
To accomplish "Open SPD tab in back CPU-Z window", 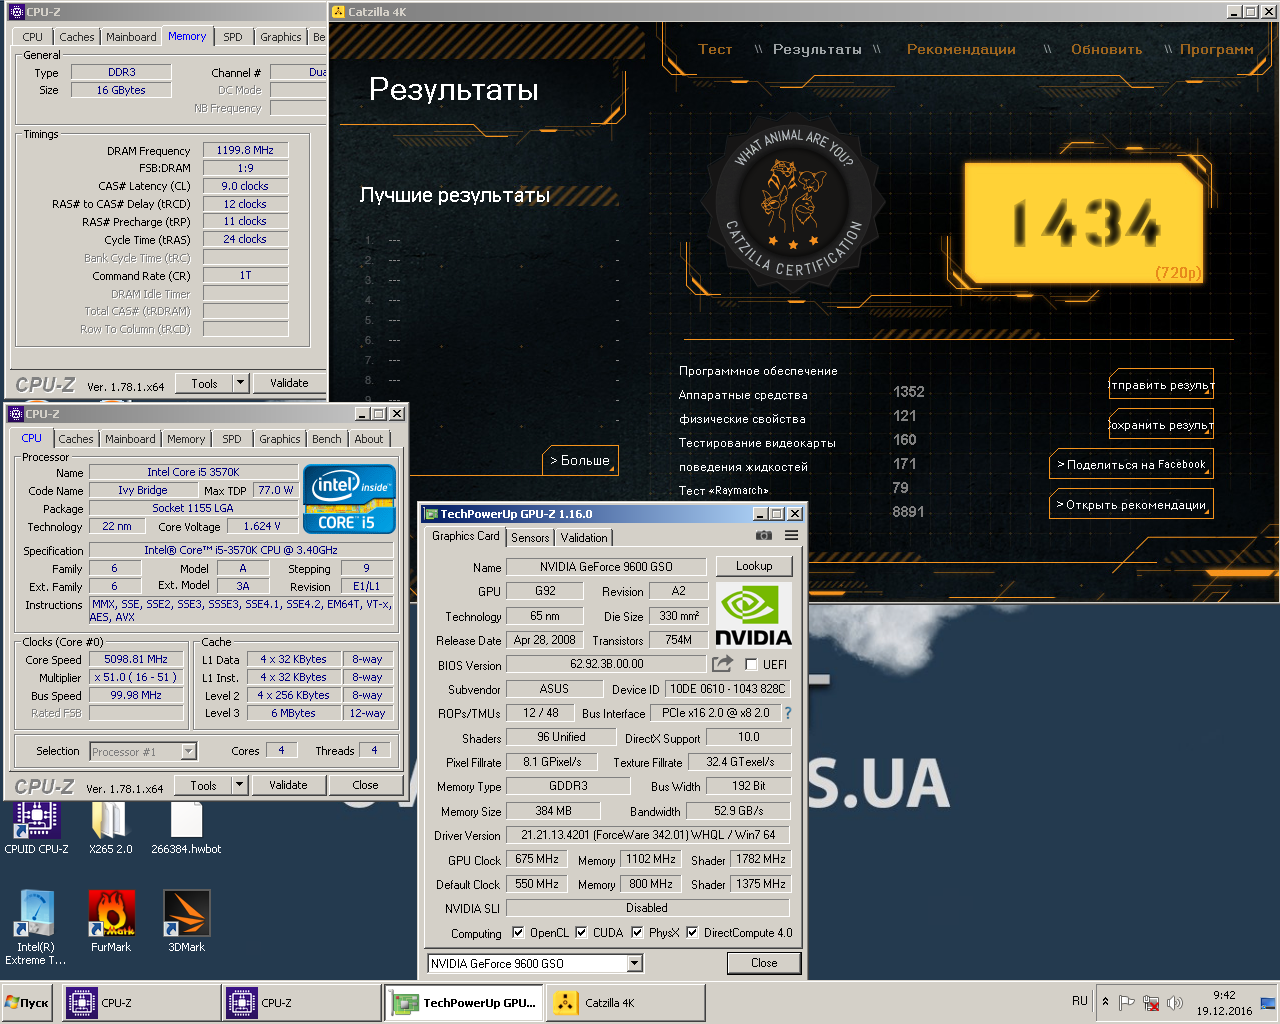I will tap(233, 37).
